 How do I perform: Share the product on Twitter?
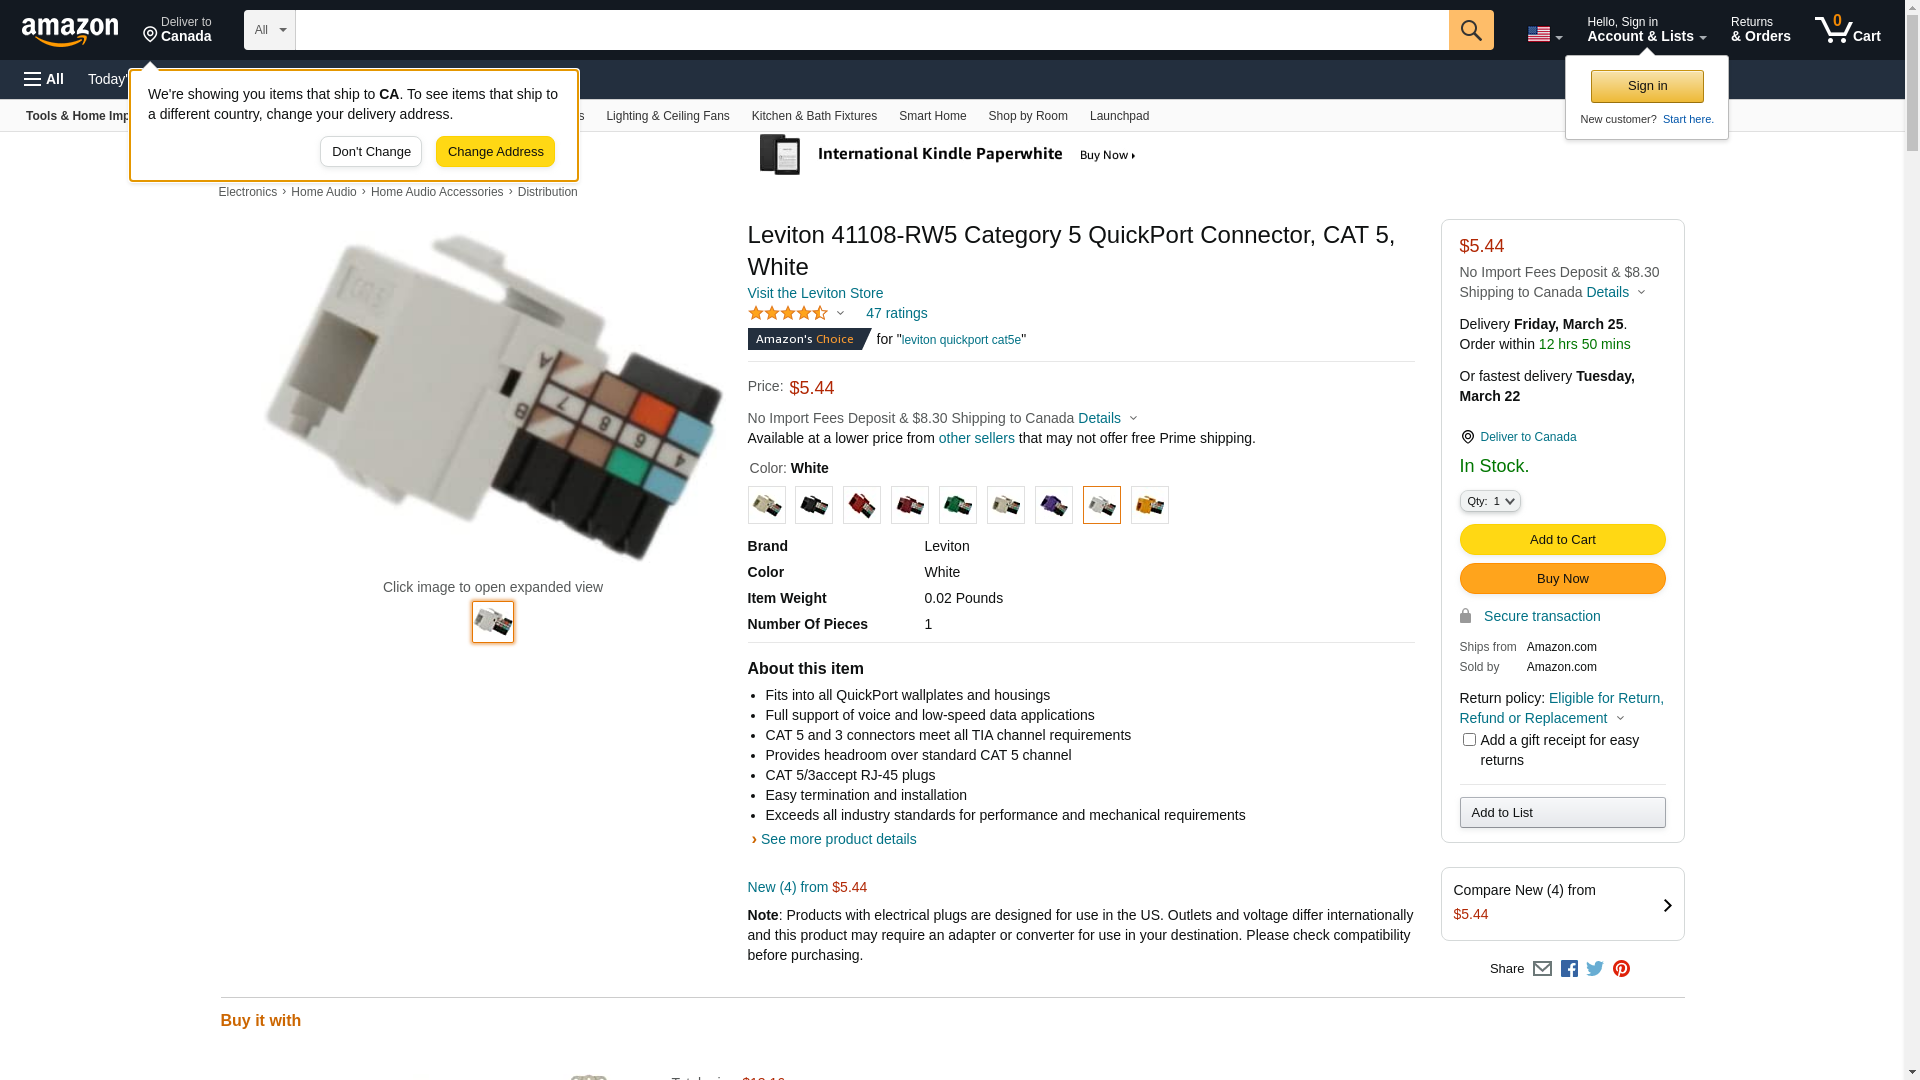(1595, 969)
